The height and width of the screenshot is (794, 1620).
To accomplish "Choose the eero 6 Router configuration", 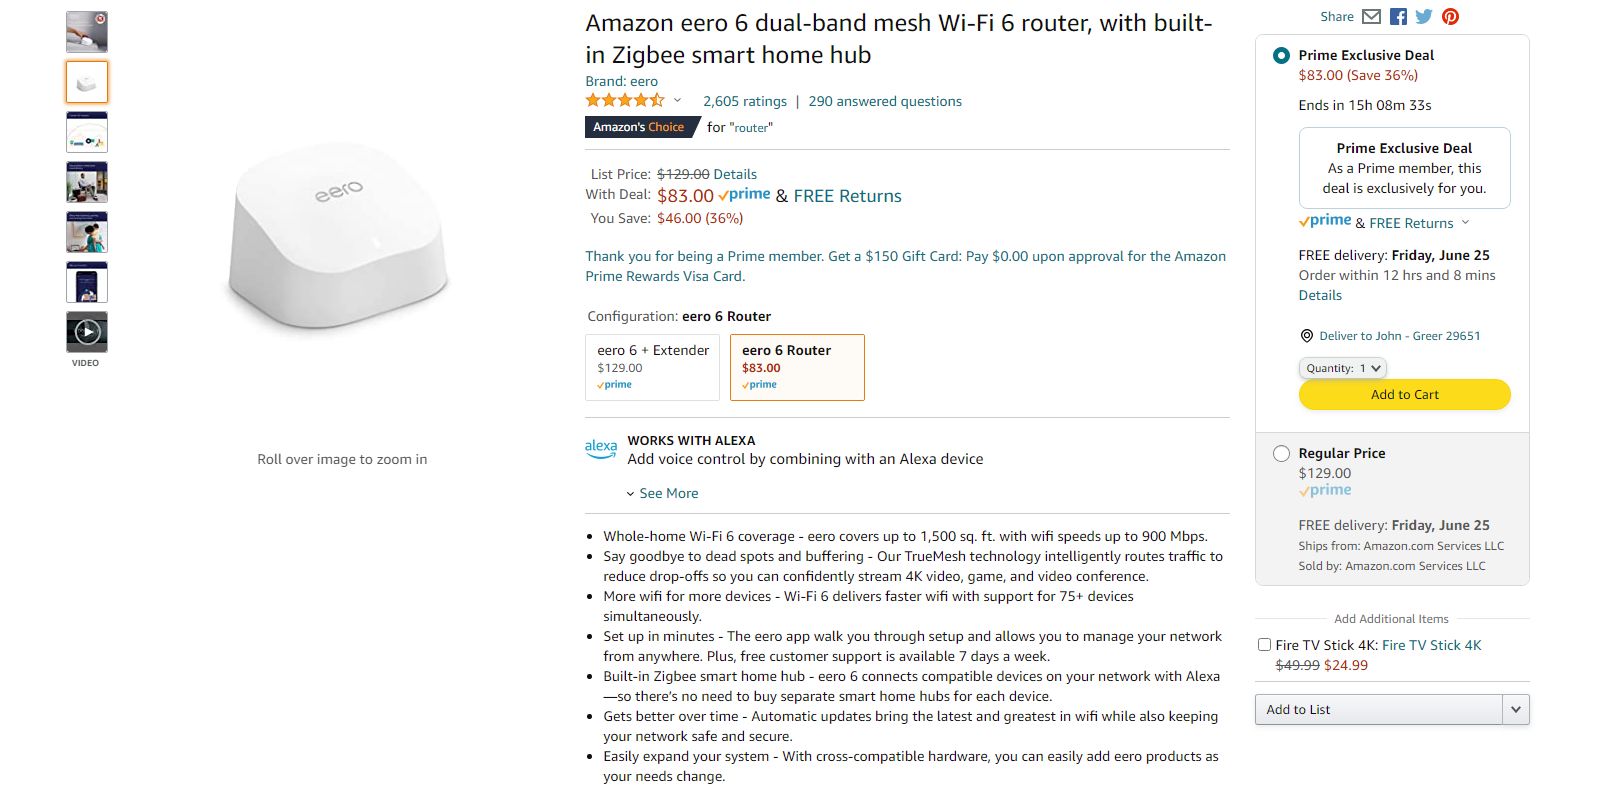I will (x=797, y=367).
